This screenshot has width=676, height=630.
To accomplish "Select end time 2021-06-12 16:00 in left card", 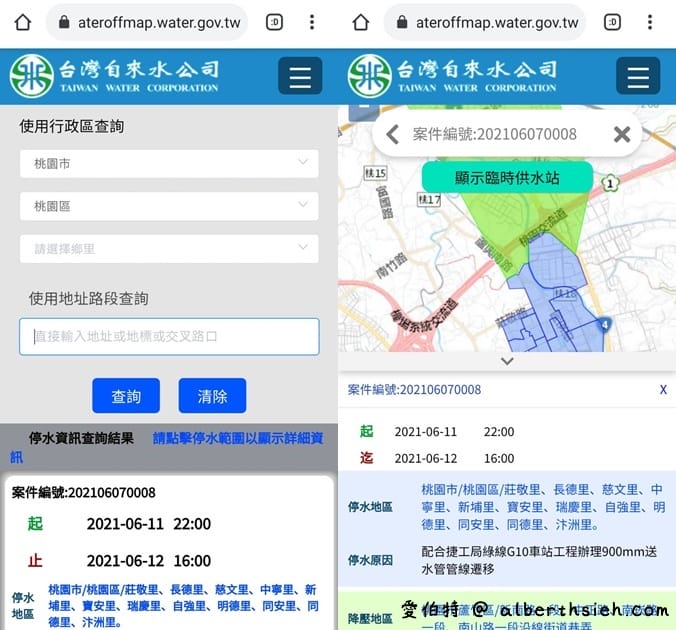I will pos(149,561).
